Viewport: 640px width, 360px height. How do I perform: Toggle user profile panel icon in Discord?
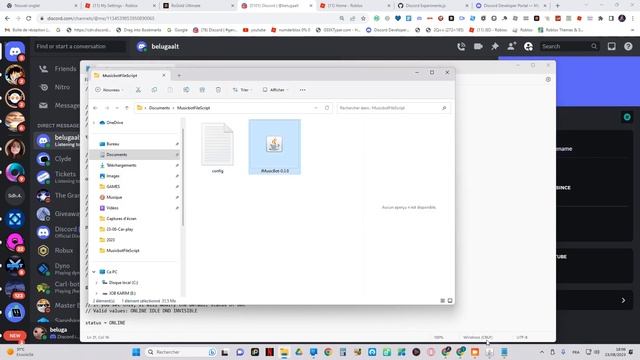(528, 47)
